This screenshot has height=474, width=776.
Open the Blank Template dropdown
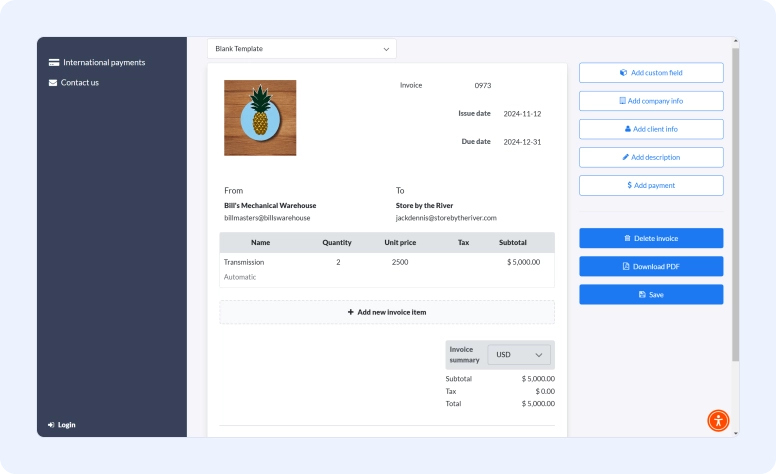coord(302,48)
